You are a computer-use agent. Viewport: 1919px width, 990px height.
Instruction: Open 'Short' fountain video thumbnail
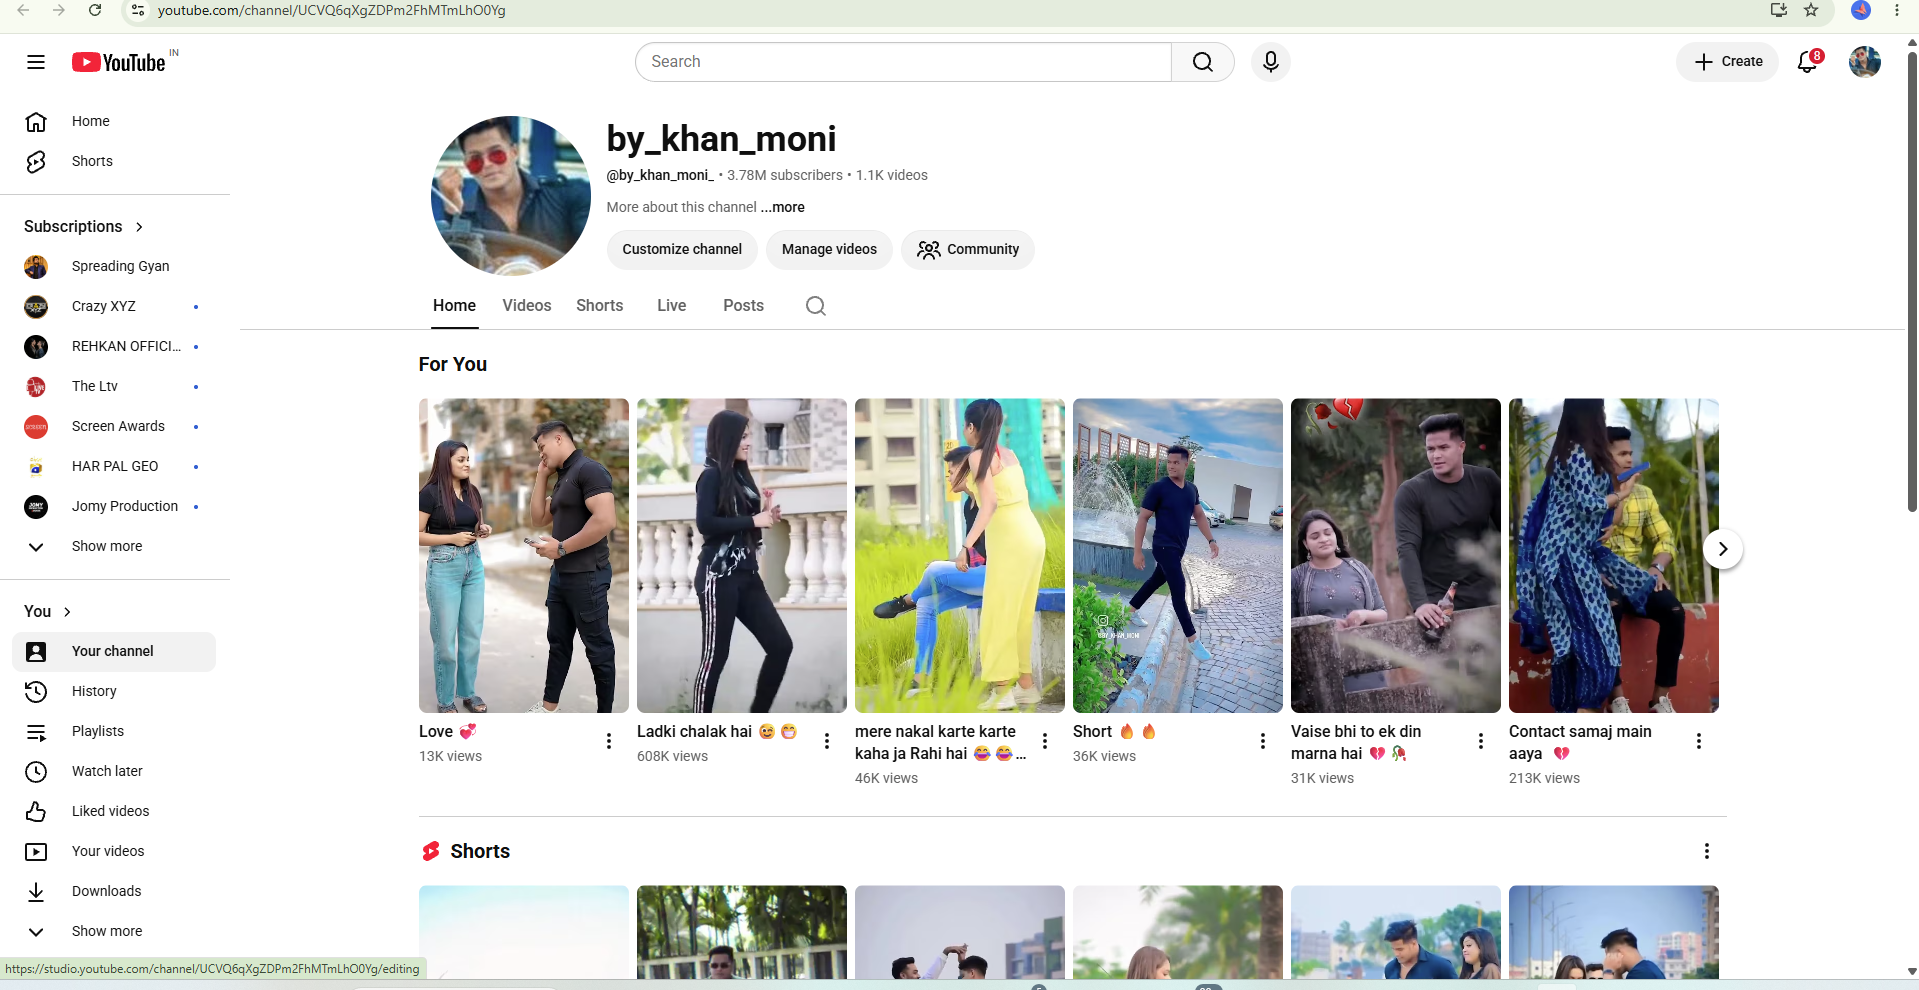pyautogui.click(x=1178, y=556)
